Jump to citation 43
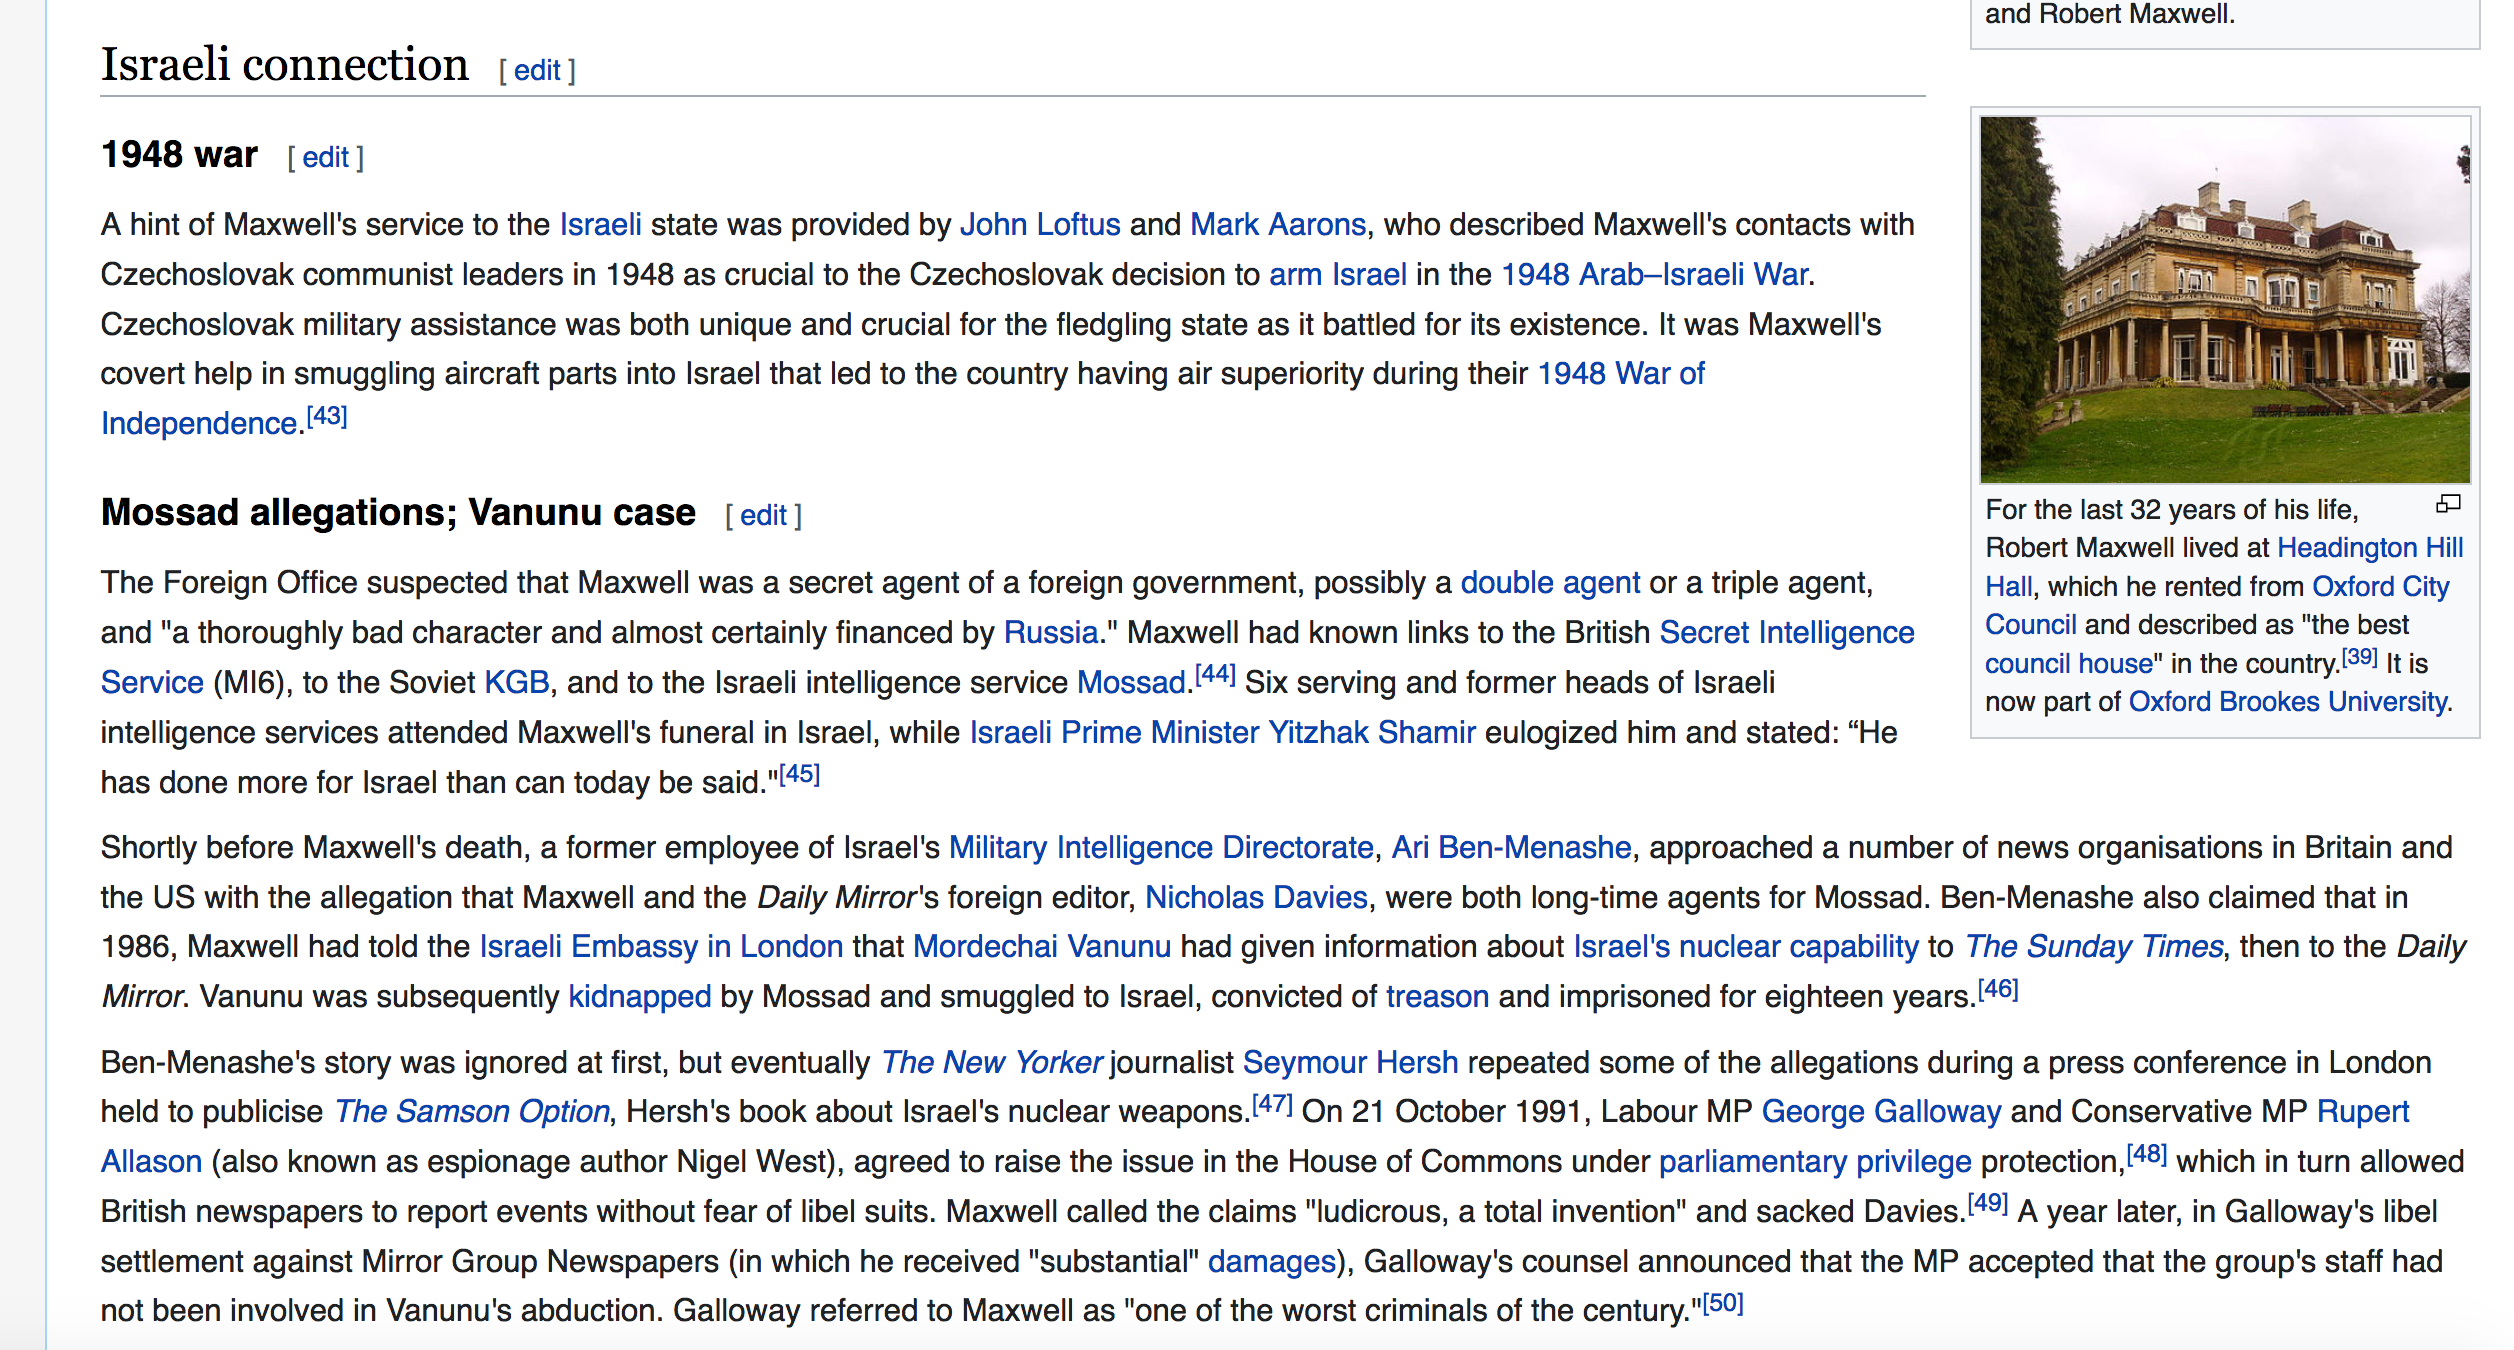The image size is (2514, 1350). pos(327,416)
